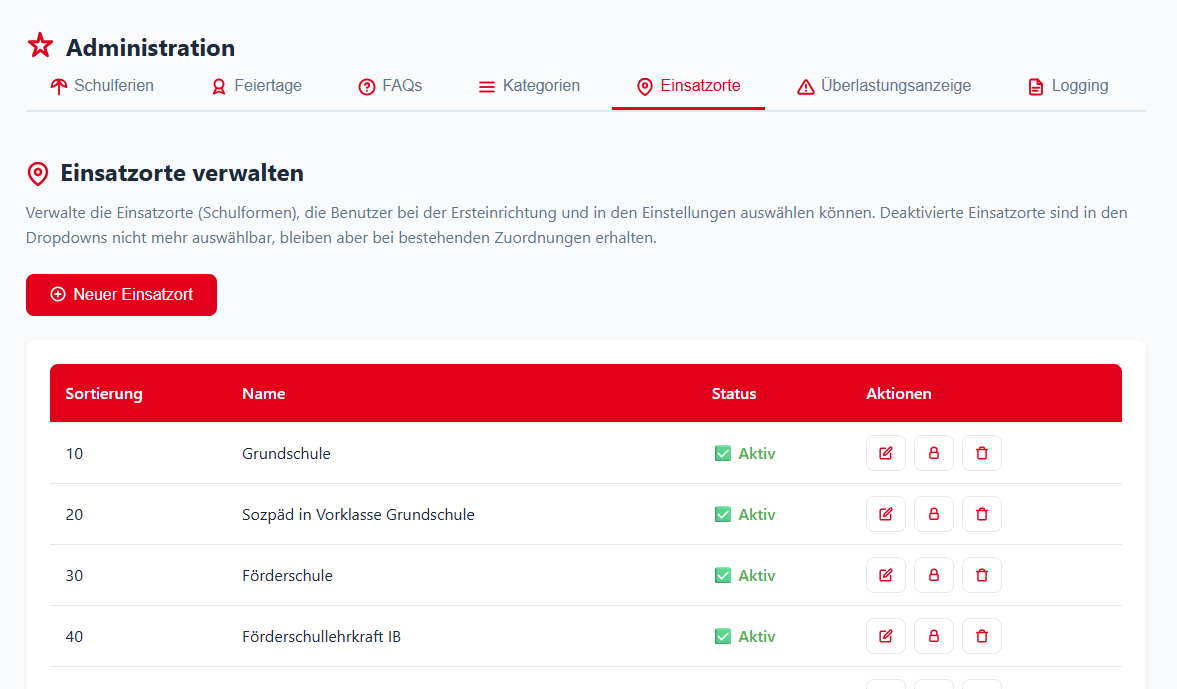The image size is (1177, 689).
Task: Open the Schulferien tab
Action: click(x=101, y=86)
